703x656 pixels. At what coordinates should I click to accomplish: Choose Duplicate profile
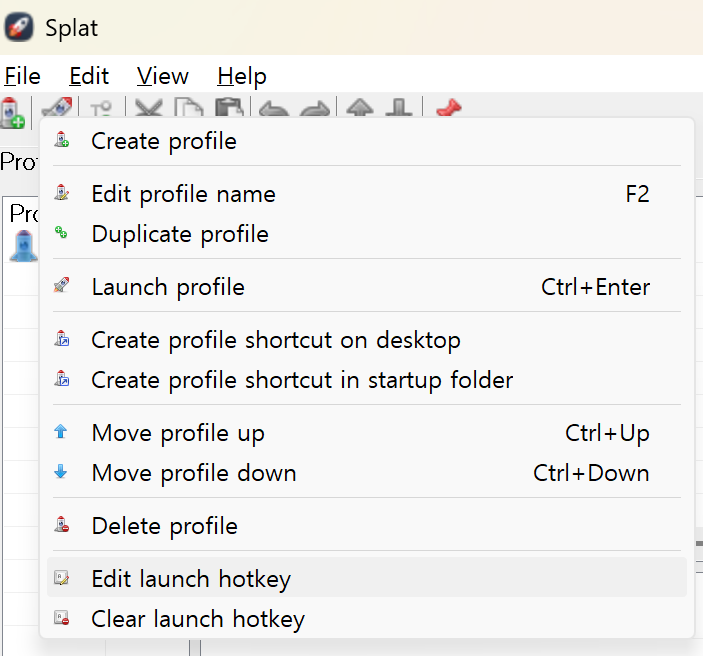coord(367,234)
